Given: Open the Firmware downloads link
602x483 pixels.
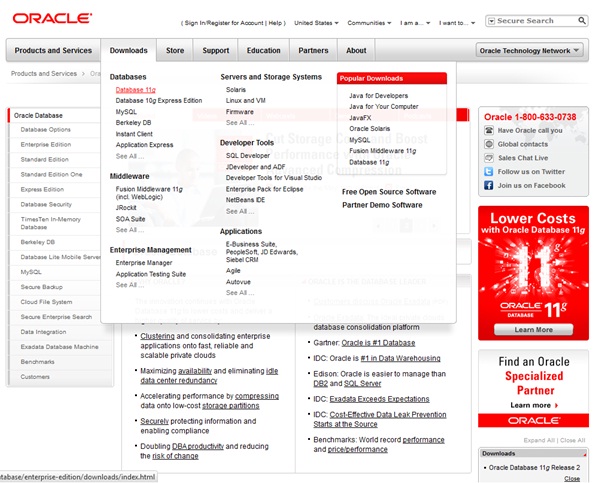Looking at the screenshot, I should click(x=240, y=112).
